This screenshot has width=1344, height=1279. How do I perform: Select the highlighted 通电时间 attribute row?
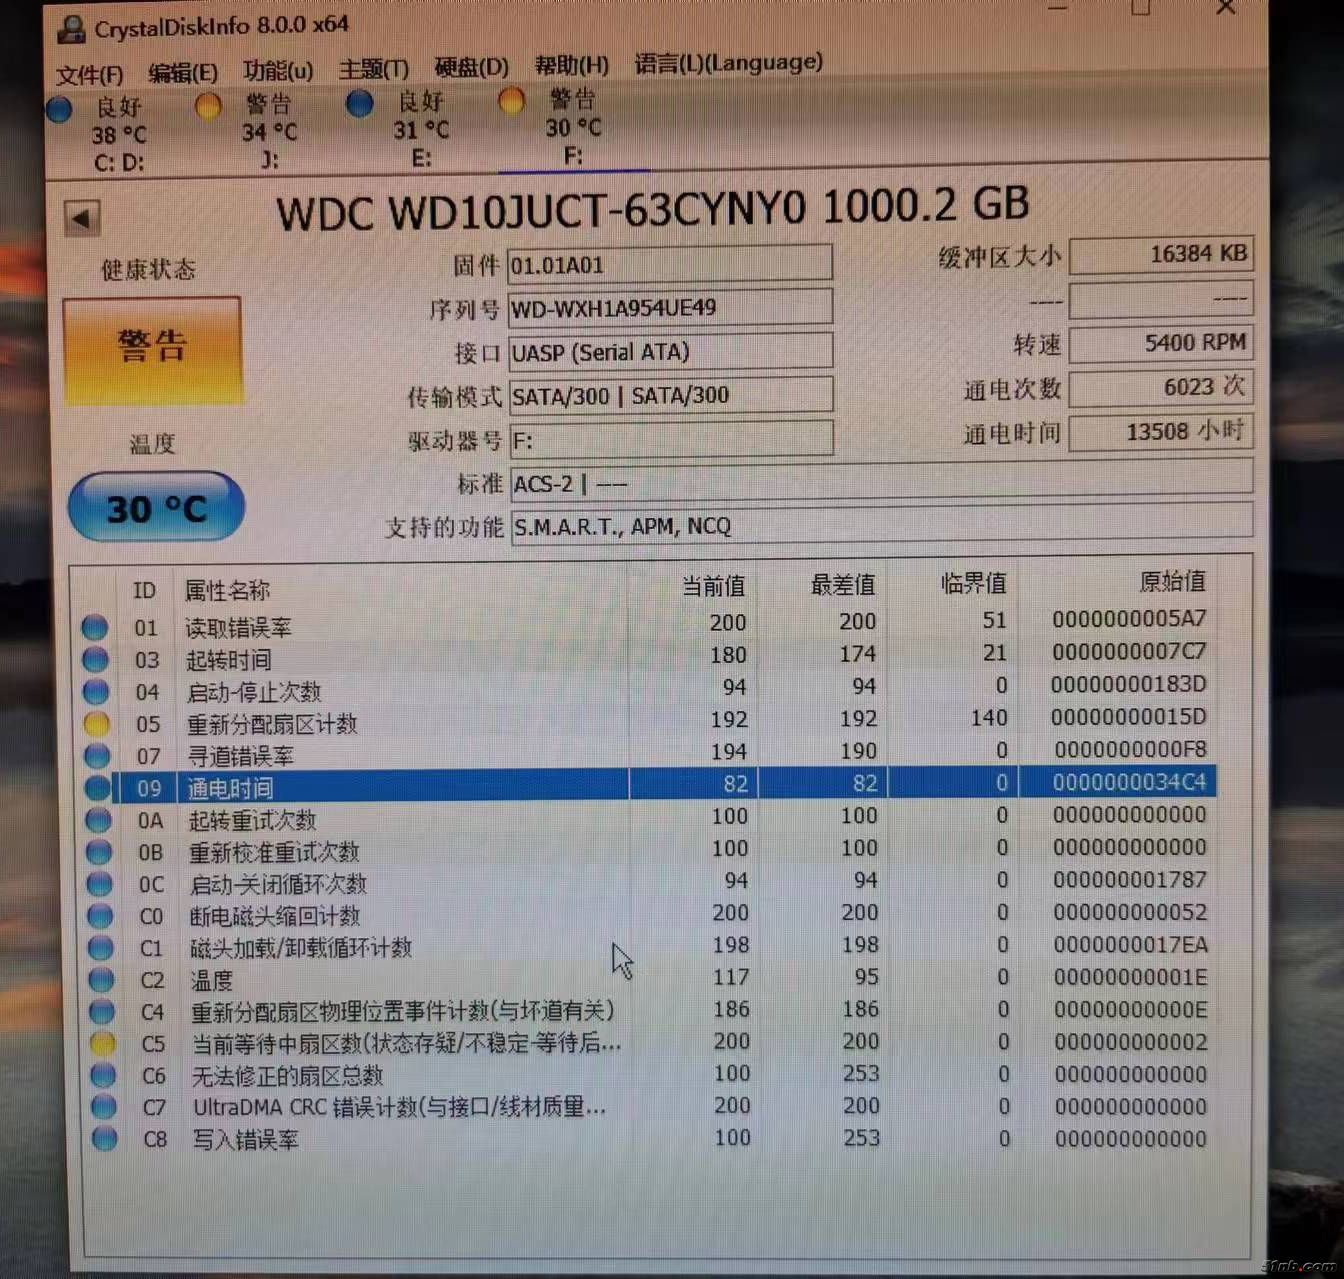coord(648,784)
